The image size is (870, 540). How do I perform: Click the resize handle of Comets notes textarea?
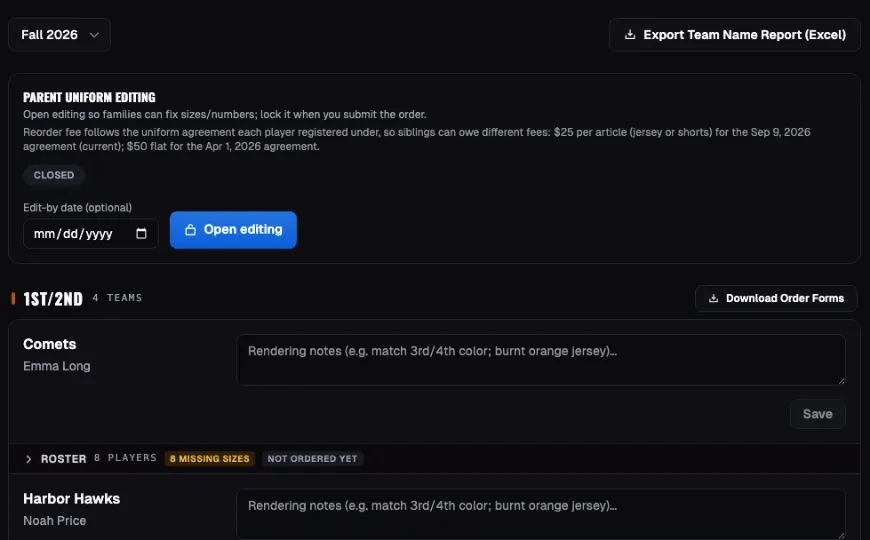coord(841,380)
